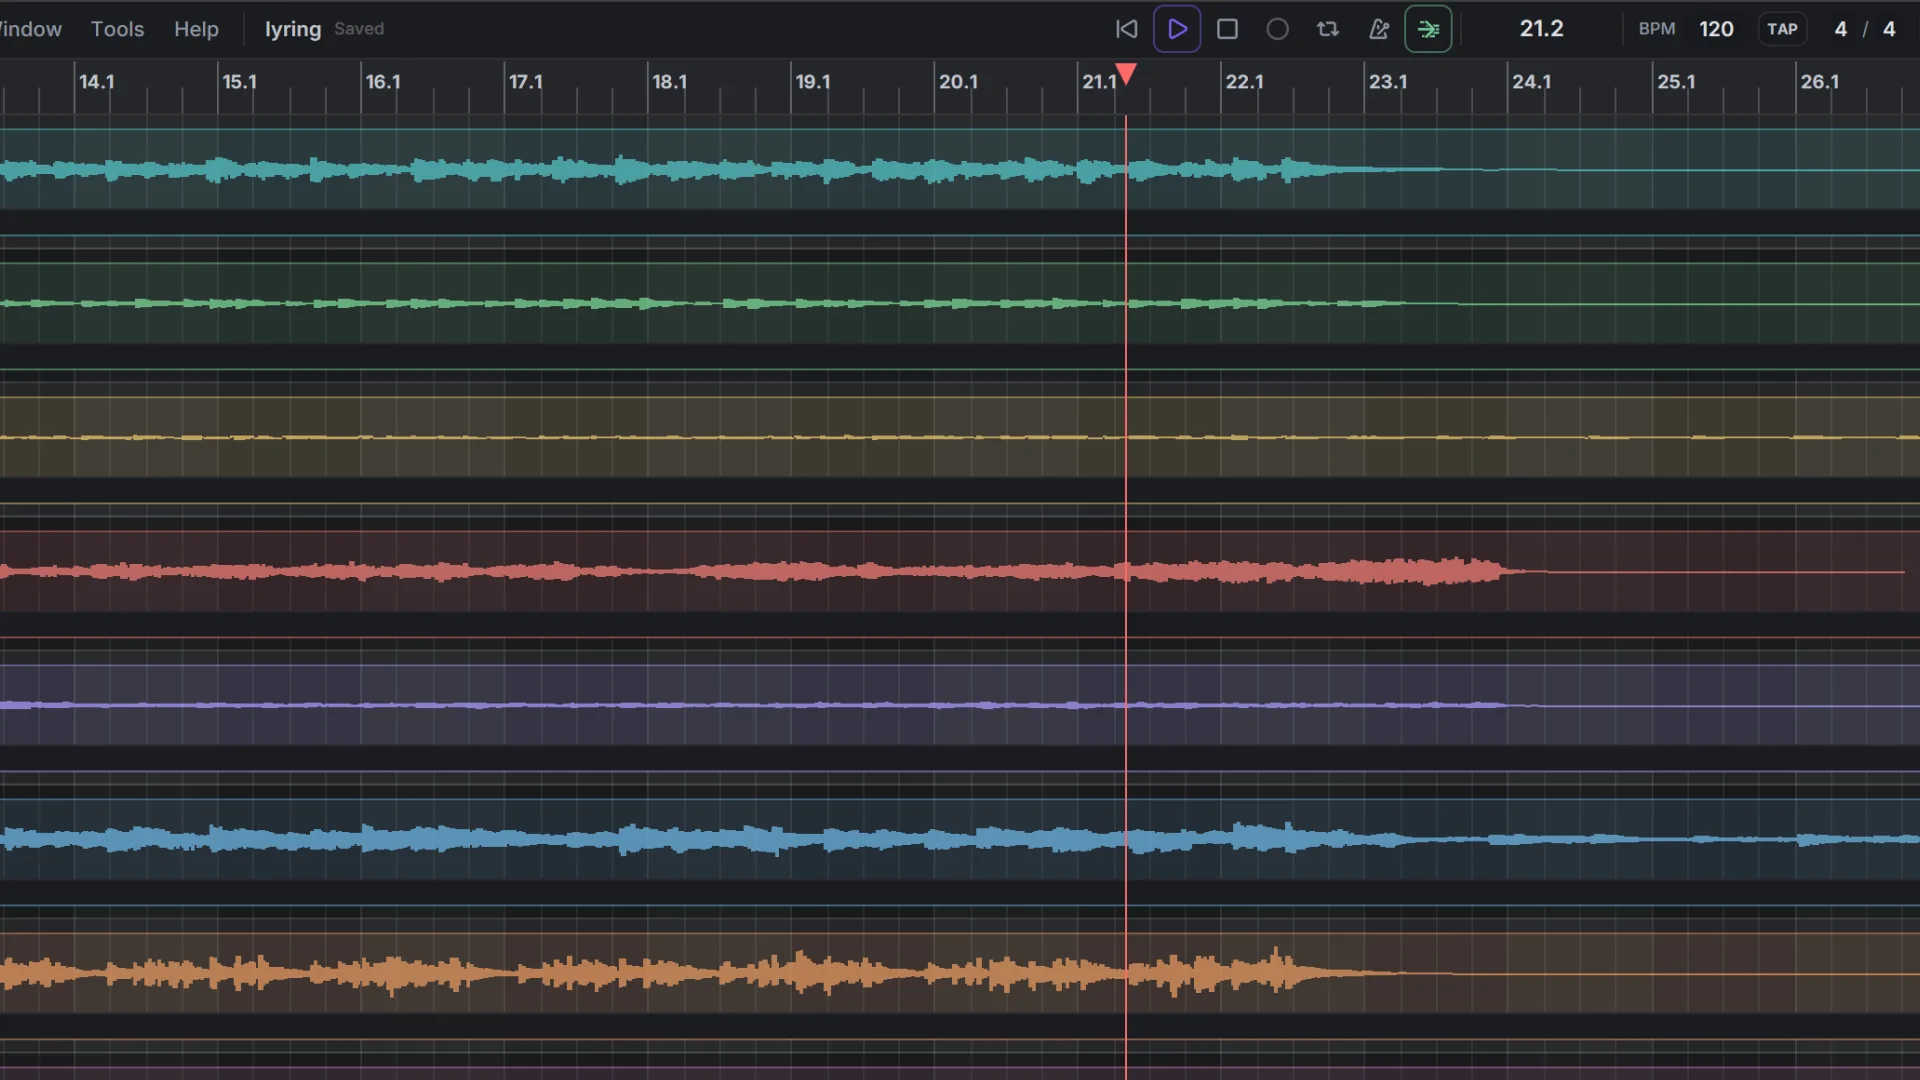
Task: Jump to bar 17.1 on the ruler
Action: click(526, 82)
